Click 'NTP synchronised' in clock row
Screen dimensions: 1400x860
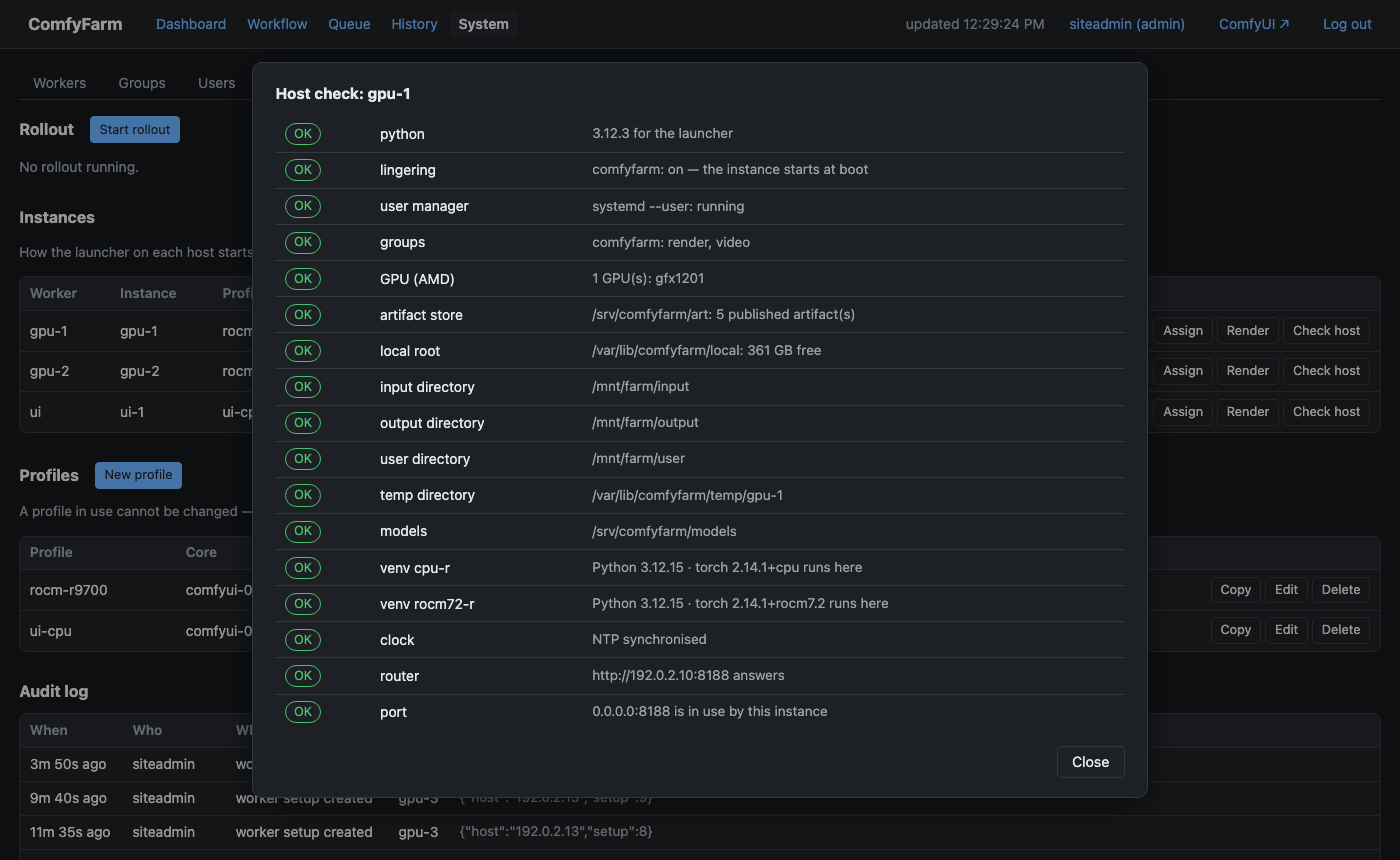[x=649, y=639]
